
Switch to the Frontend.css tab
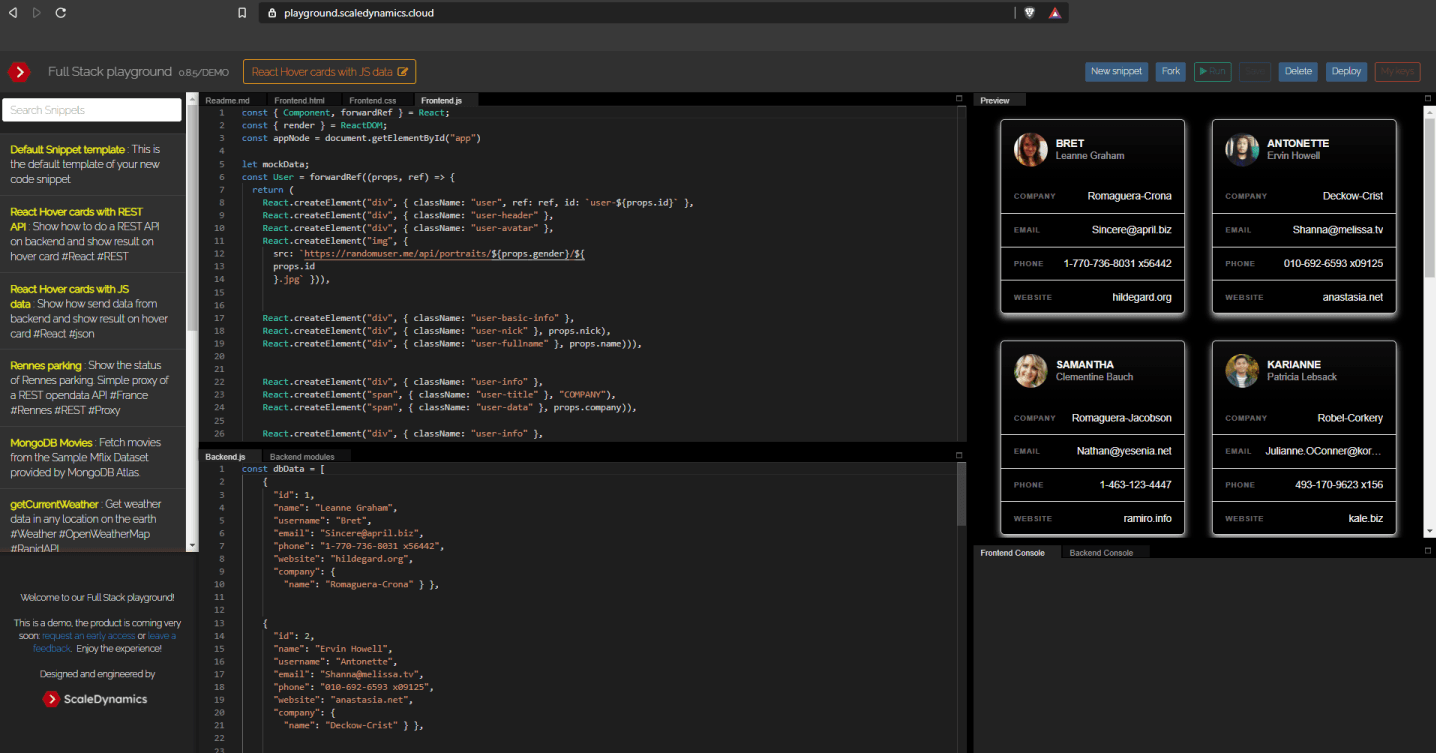point(372,100)
